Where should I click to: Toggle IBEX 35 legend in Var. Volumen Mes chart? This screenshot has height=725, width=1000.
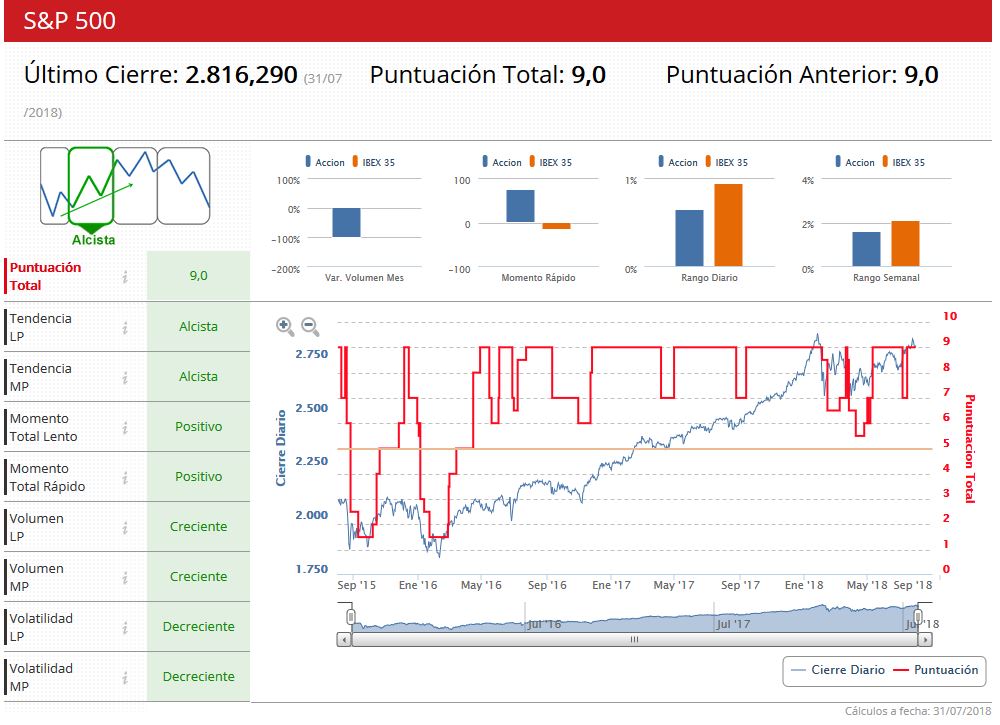coord(374,162)
